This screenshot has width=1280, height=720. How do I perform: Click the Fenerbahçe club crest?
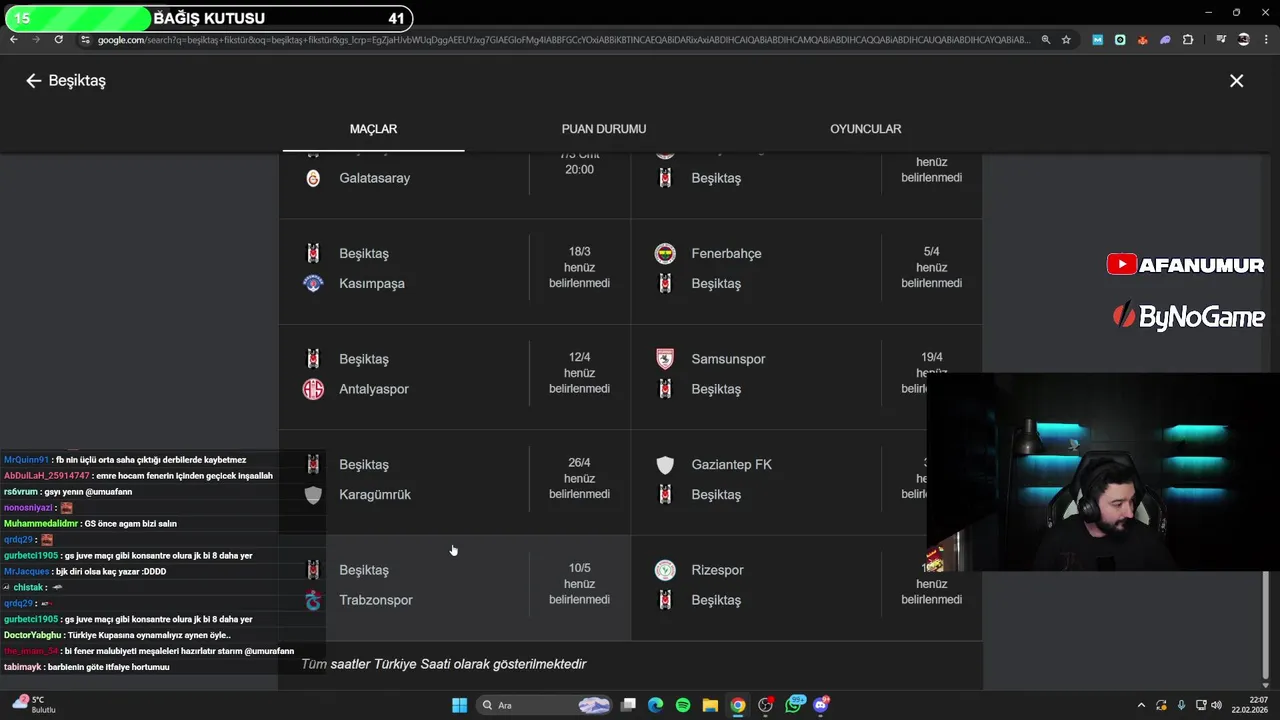click(665, 254)
